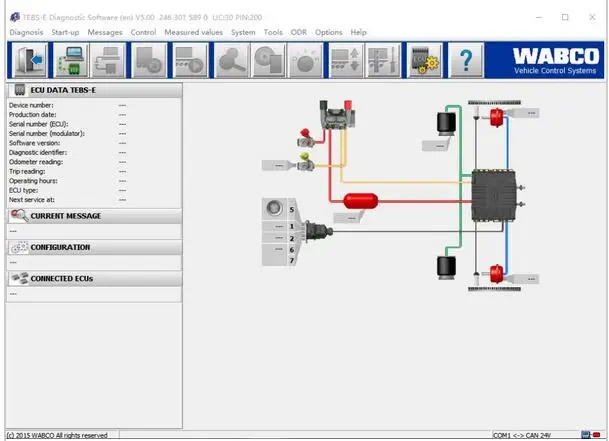Click connector pin 1 row
Image resolution: width=609 pixels, height=441 pixels.
279,226
